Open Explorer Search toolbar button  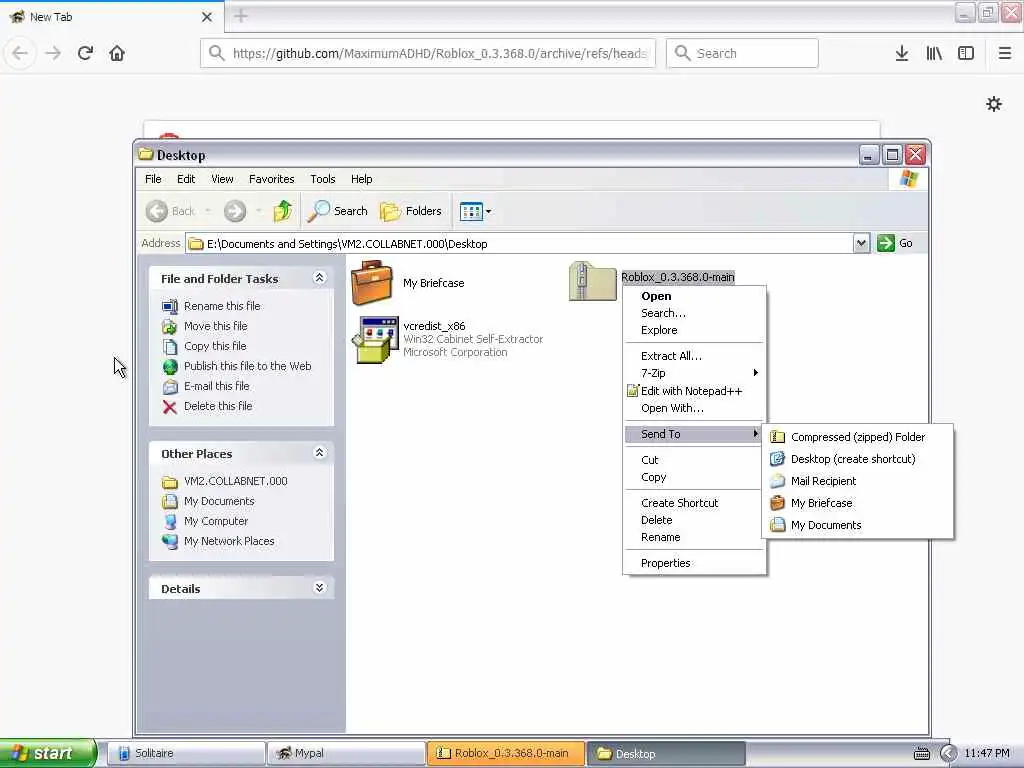[x=338, y=211]
